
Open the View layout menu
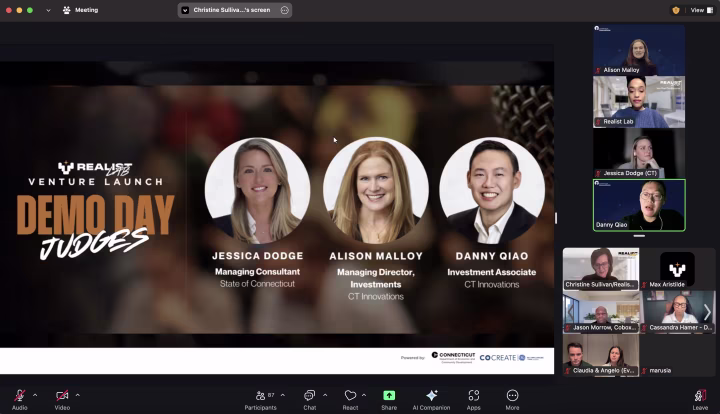tap(702, 10)
